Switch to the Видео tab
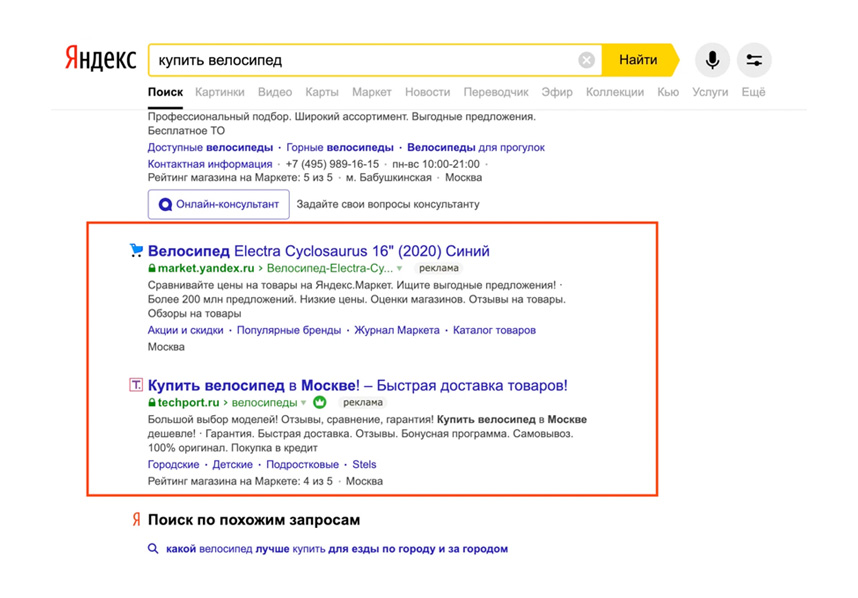This screenshot has height=598, width=858. (x=275, y=92)
